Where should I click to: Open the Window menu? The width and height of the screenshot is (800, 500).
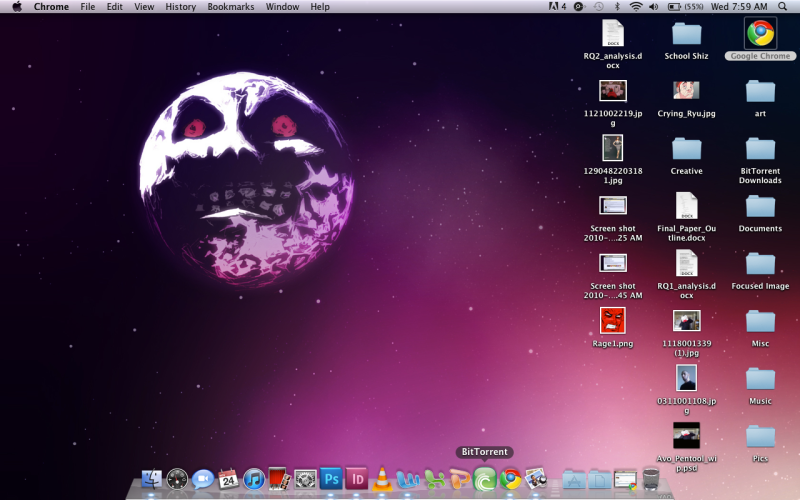click(282, 7)
